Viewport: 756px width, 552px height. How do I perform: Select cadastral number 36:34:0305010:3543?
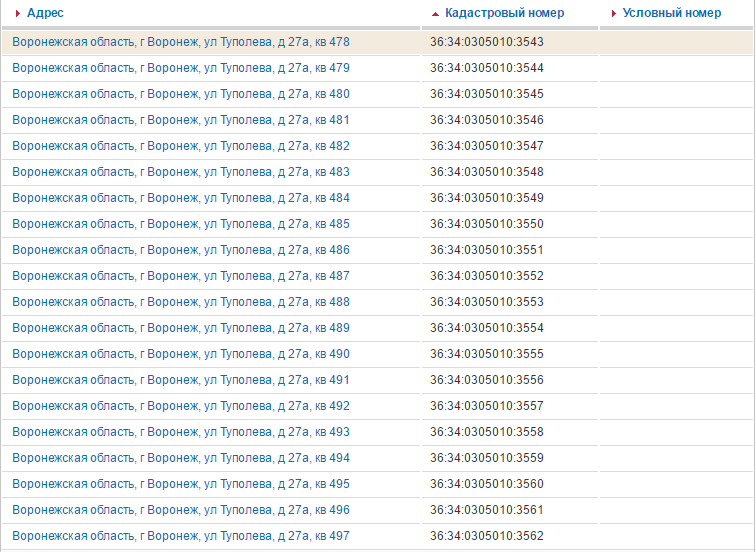pyautogui.click(x=486, y=42)
